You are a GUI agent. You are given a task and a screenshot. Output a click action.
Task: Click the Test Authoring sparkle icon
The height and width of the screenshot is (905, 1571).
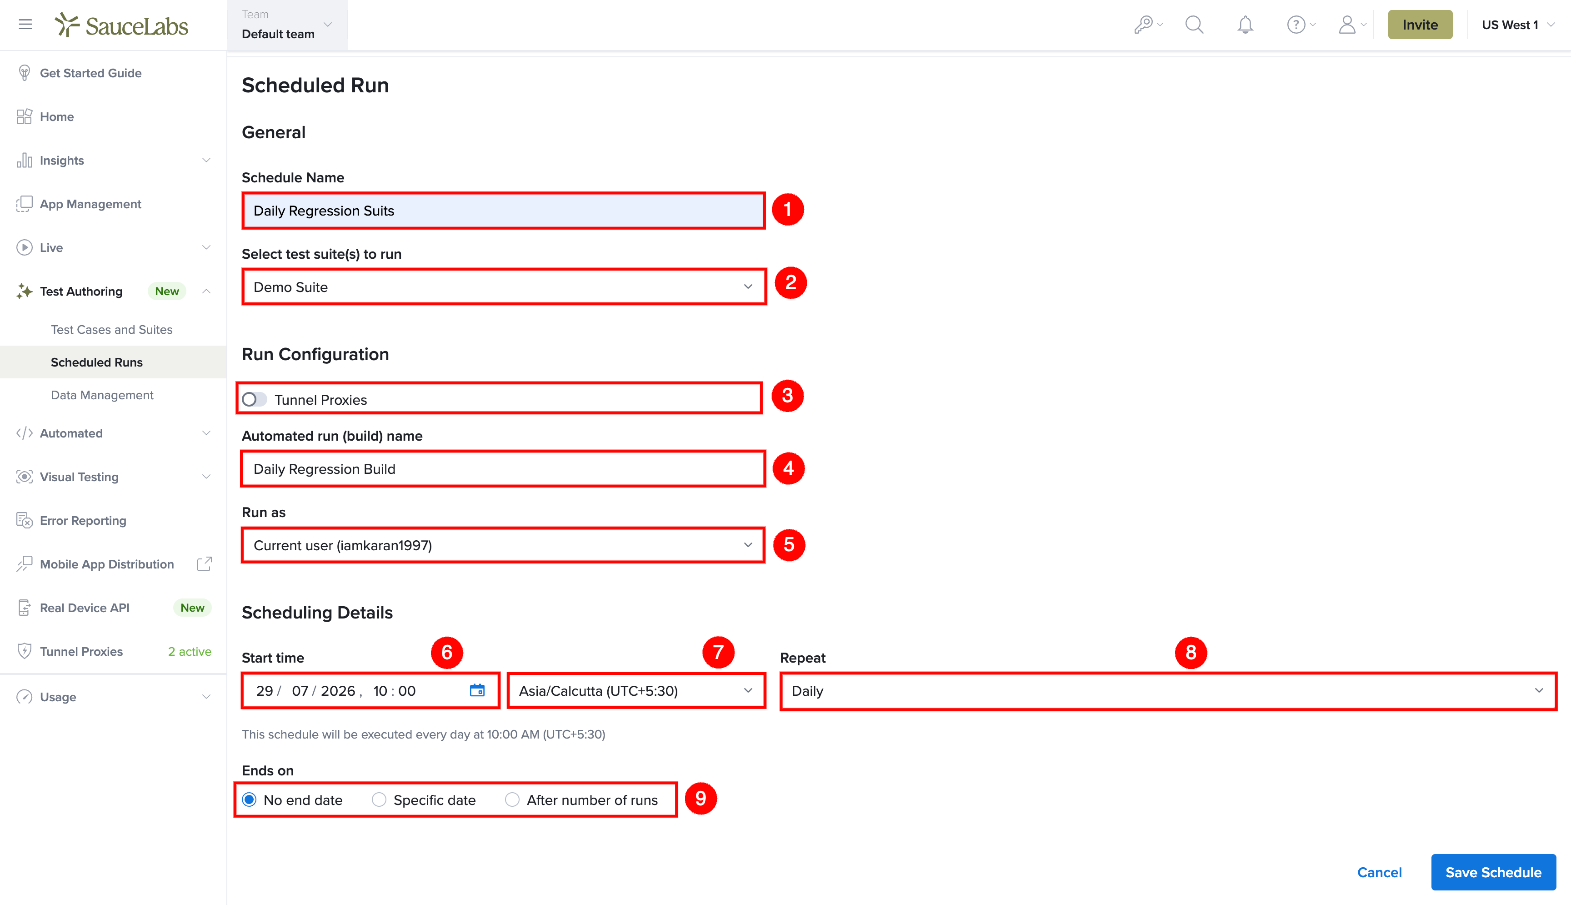[24, 292]
